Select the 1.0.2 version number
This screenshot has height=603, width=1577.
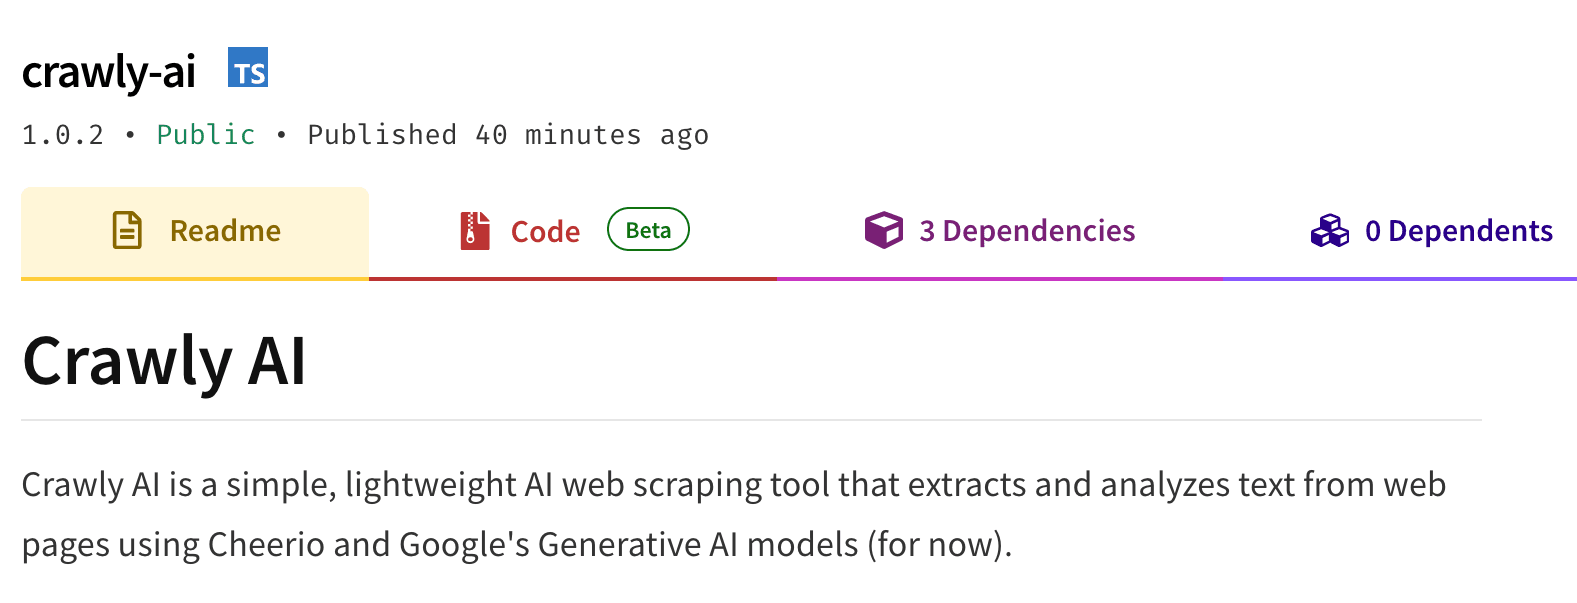(63, 135)
